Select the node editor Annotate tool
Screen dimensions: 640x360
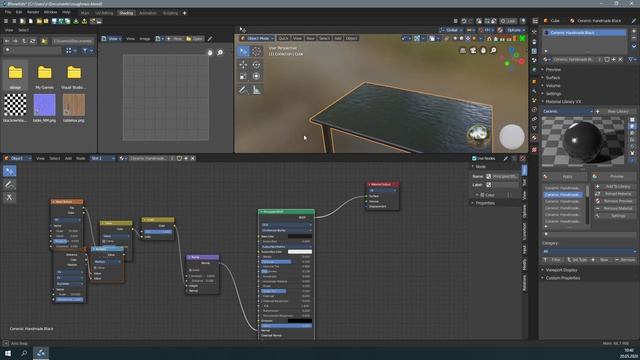pos(9,184)
